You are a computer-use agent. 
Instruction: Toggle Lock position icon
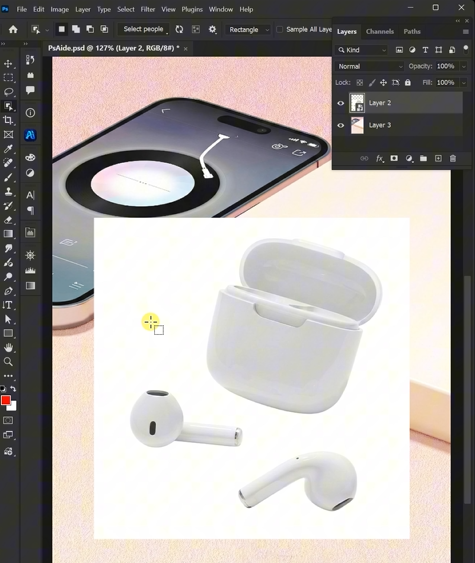tap(383, 83)
